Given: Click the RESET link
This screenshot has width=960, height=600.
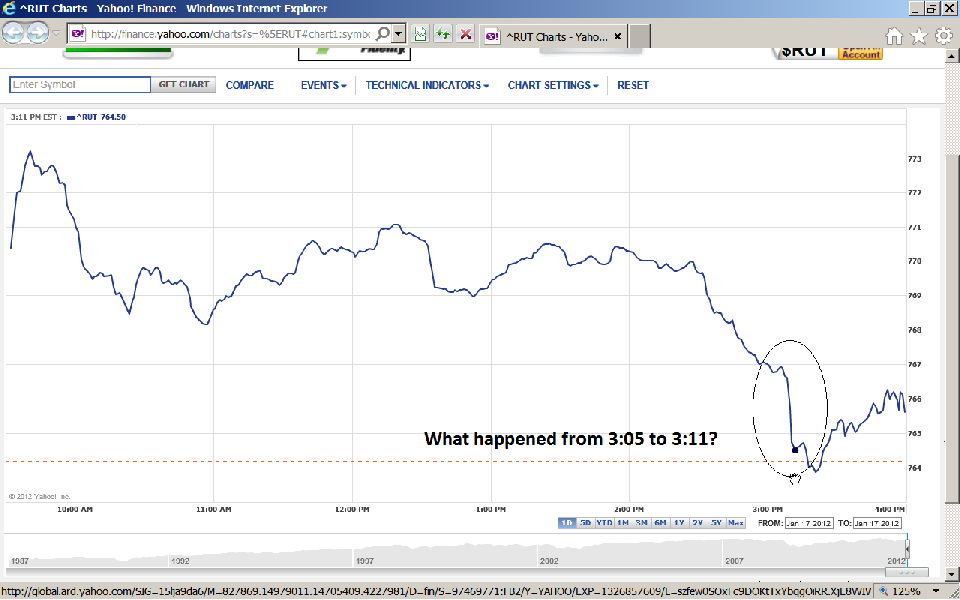Looking at the screenshot, I should pyautogui.click(x=632, y=85).
